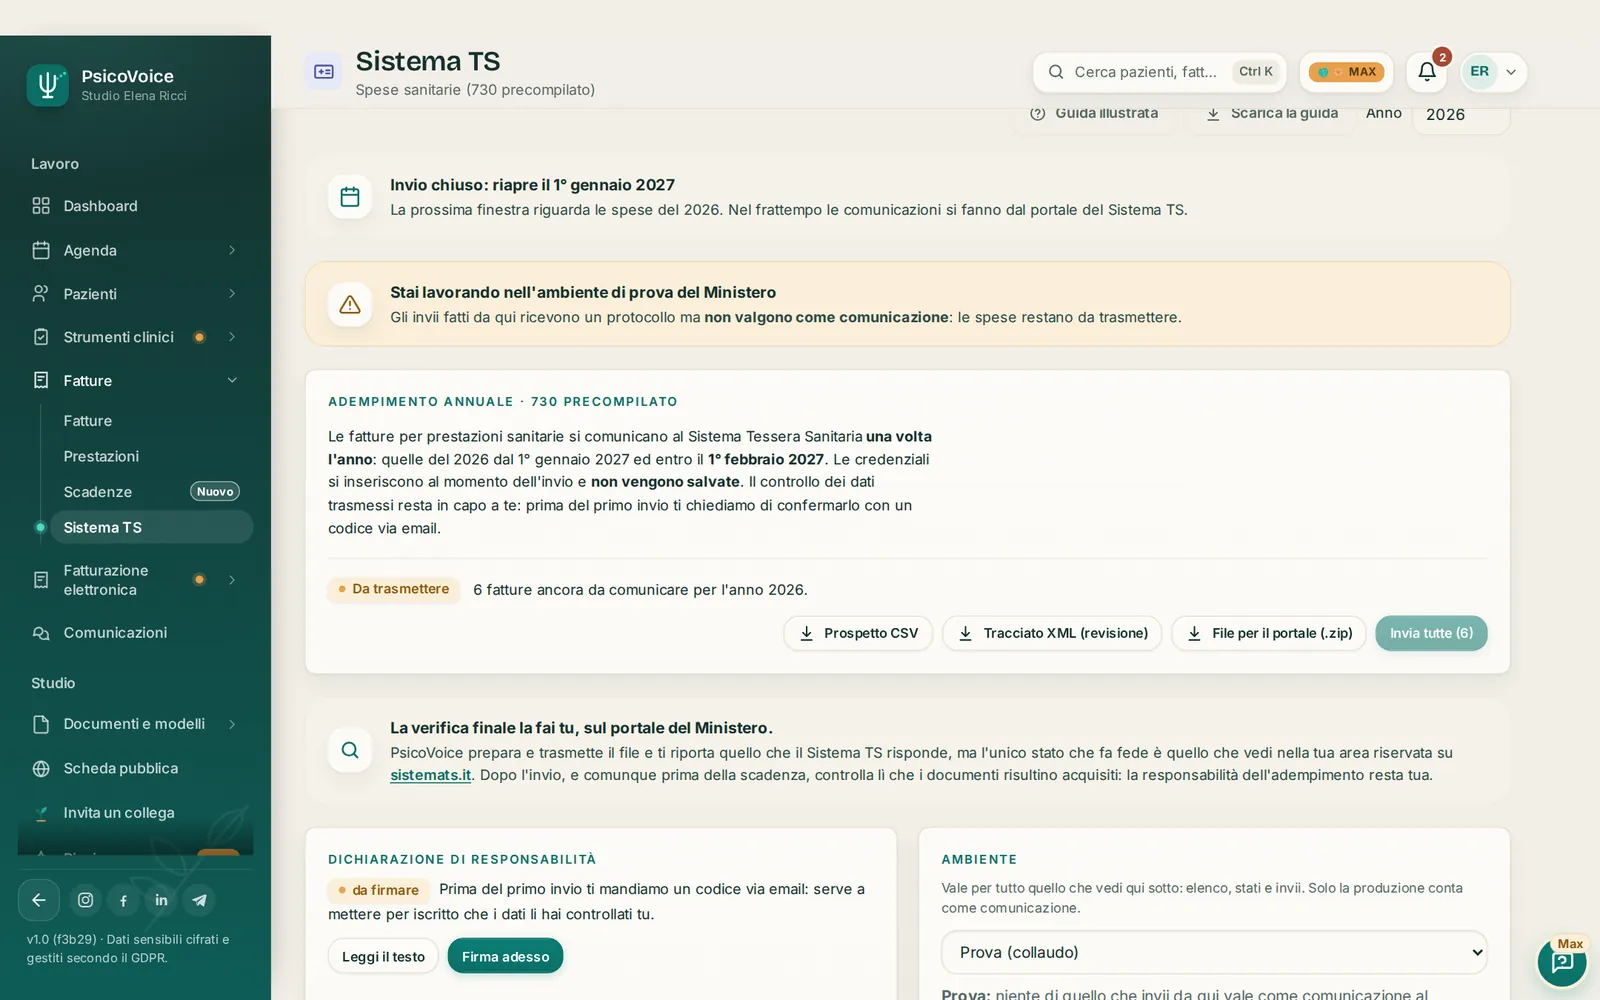This screenshot has width=1600, height=1000.
Task: Expand the Agenda menu chevron
Action: [x=232, y=250]
